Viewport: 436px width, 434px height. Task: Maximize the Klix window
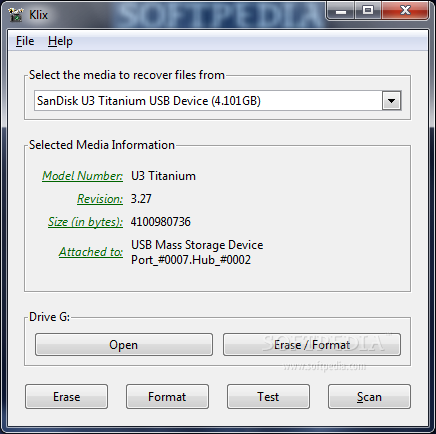(368, 11)
